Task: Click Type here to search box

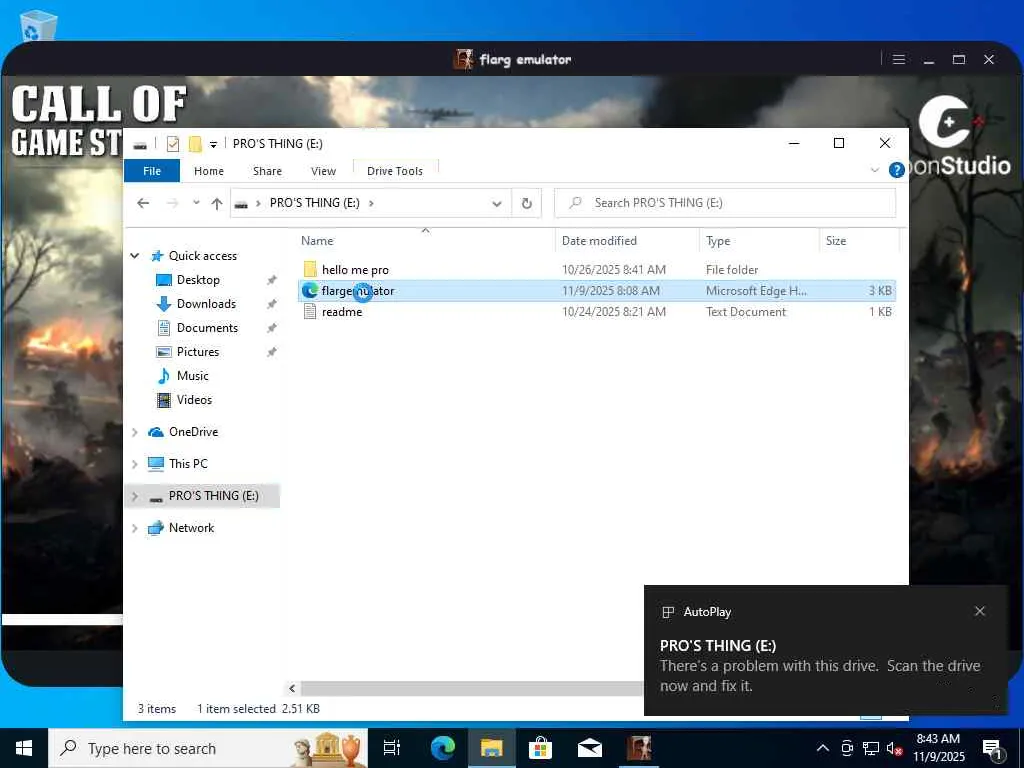Action: pyautogui.click(x=208, y=748)
